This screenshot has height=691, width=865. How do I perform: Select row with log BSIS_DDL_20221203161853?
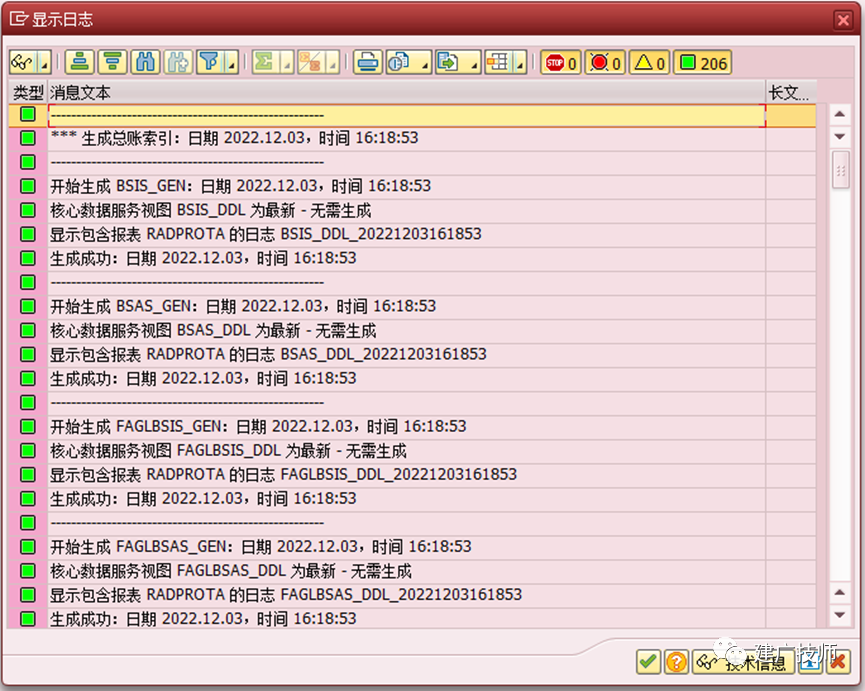(412, 234)
